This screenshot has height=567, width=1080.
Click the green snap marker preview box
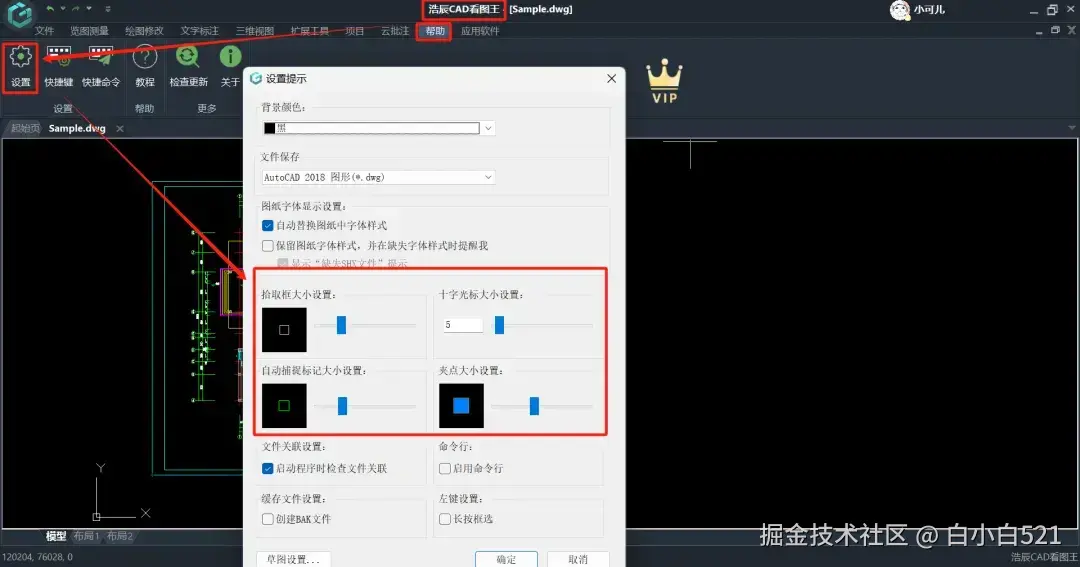click(284, 406)
